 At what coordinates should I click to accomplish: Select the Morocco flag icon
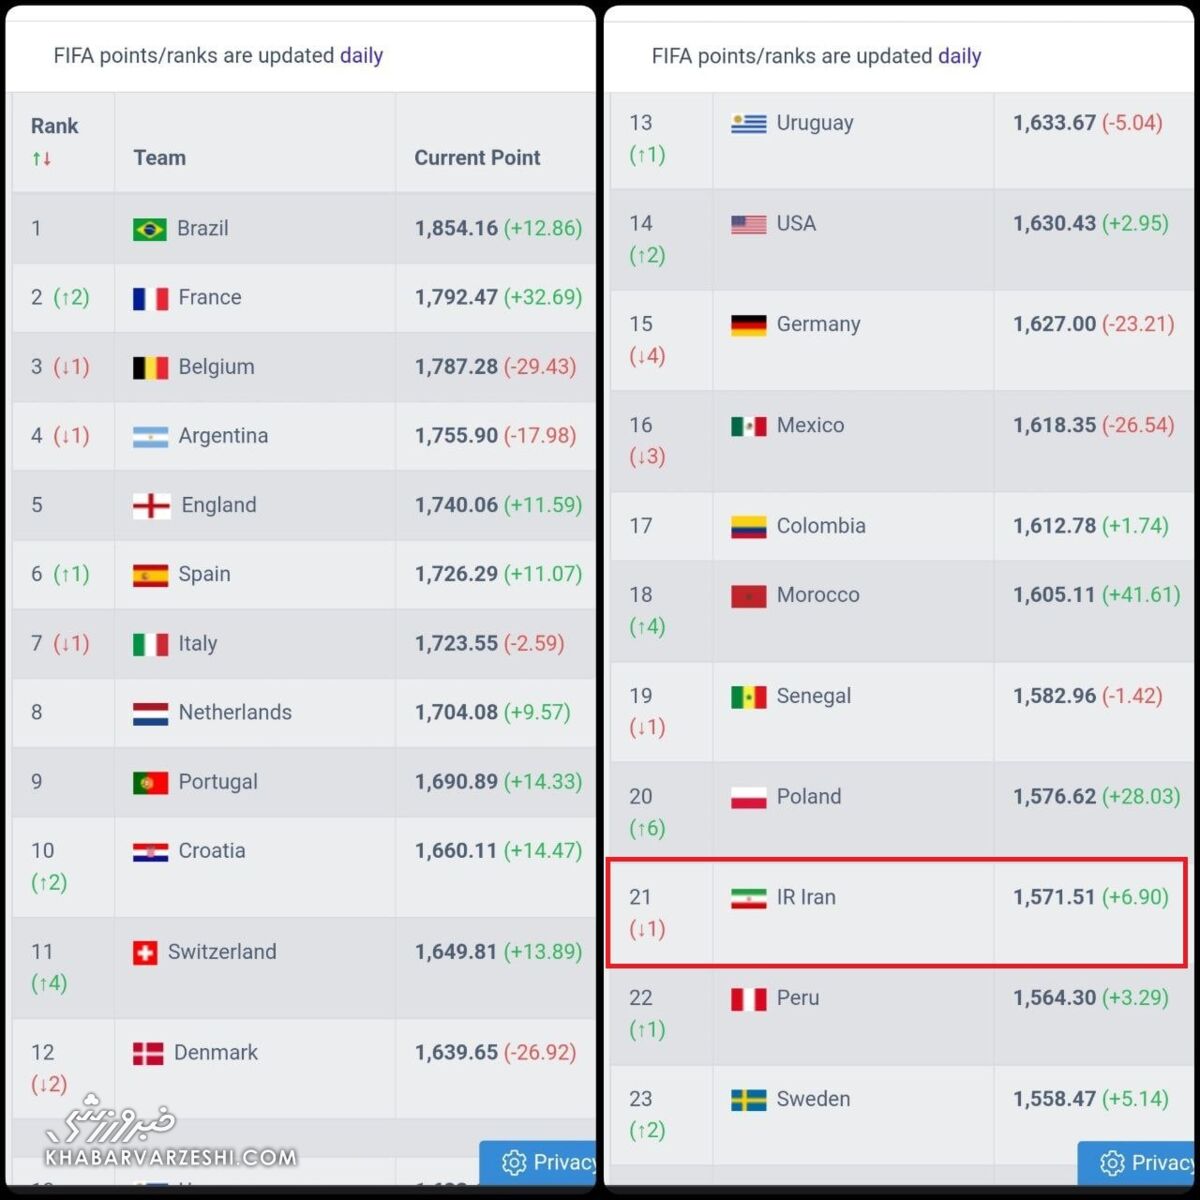748,596
